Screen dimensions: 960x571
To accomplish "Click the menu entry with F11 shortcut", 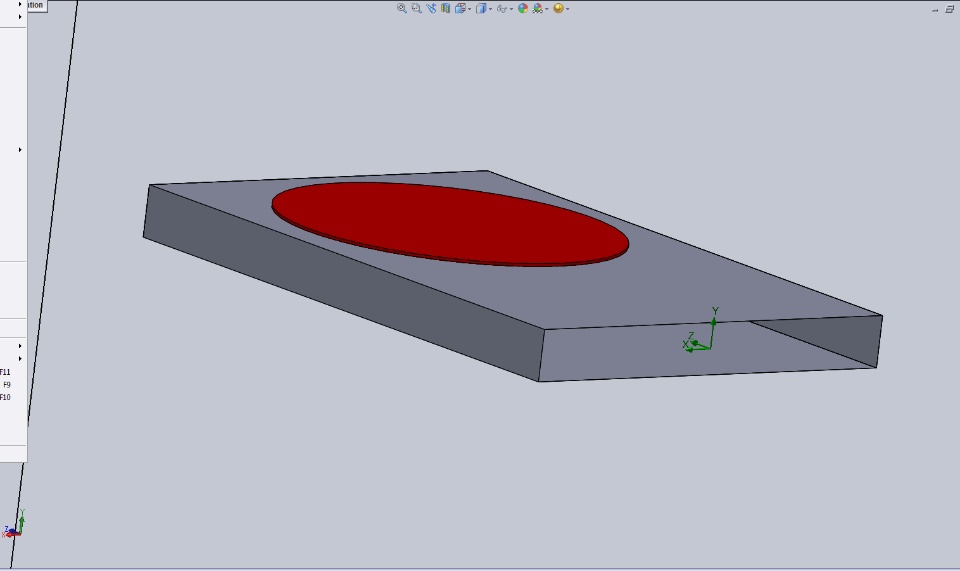I will pos(13,372).
